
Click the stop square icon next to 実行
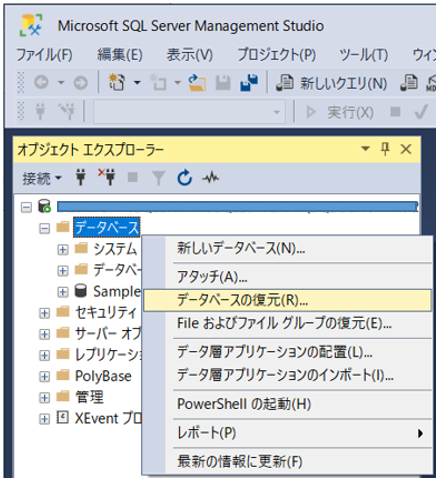(395, 111)
